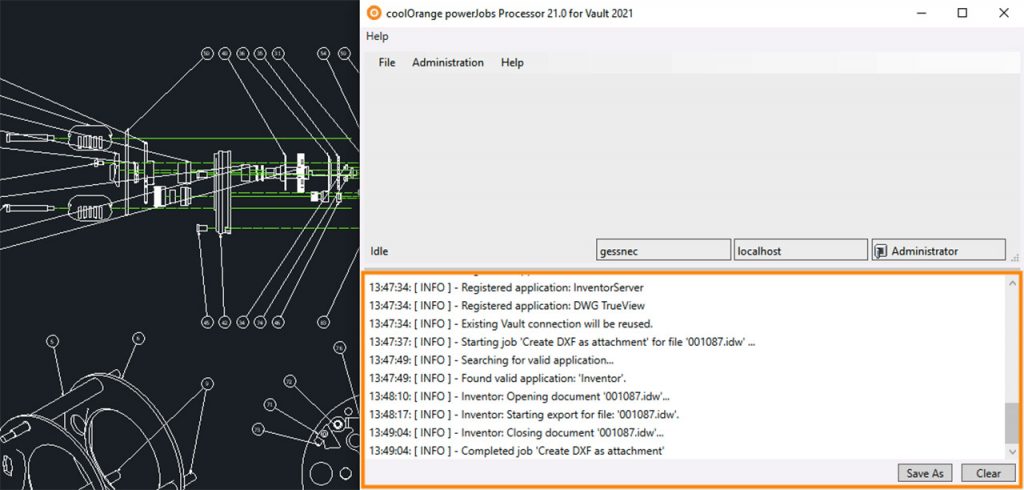Select log line 'Starting job Create DXF as attachment'
This screenshot has width=1024, height=490.
coord(562,342)
